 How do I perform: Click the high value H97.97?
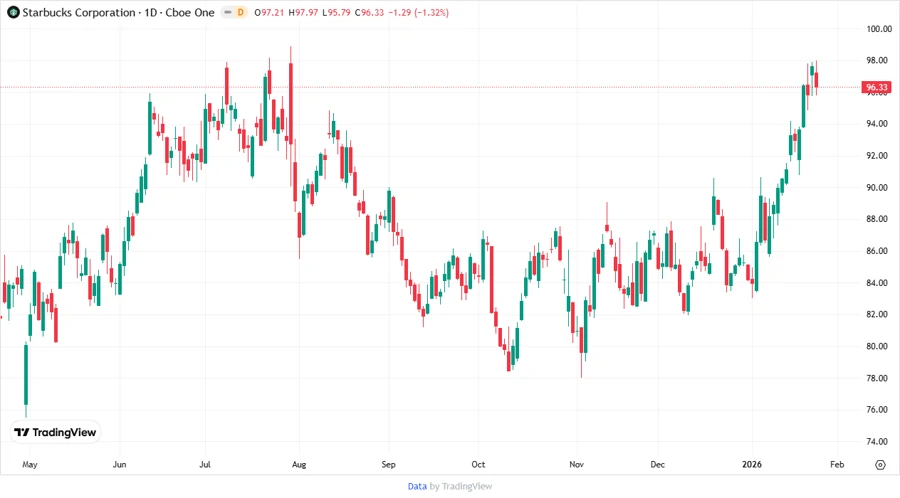pos(302,12)
